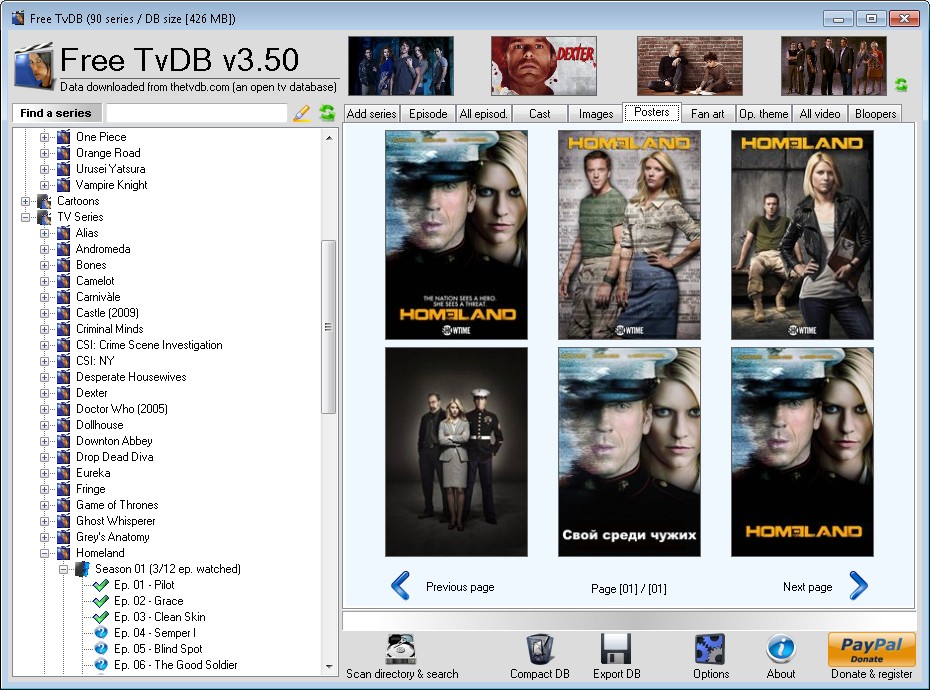Screen dimensions: 930x690
Task: Click the blue Previous page arrow
Action: [401, 586]
